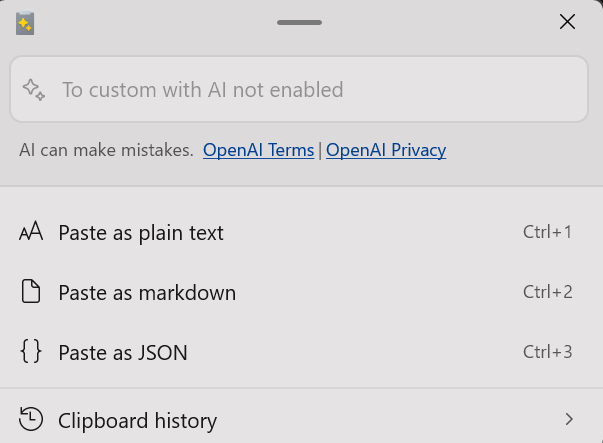The width and height of the screenshot is (603, 443).
Task: Click the clipboard history clock icon
Action: (31, 419)
